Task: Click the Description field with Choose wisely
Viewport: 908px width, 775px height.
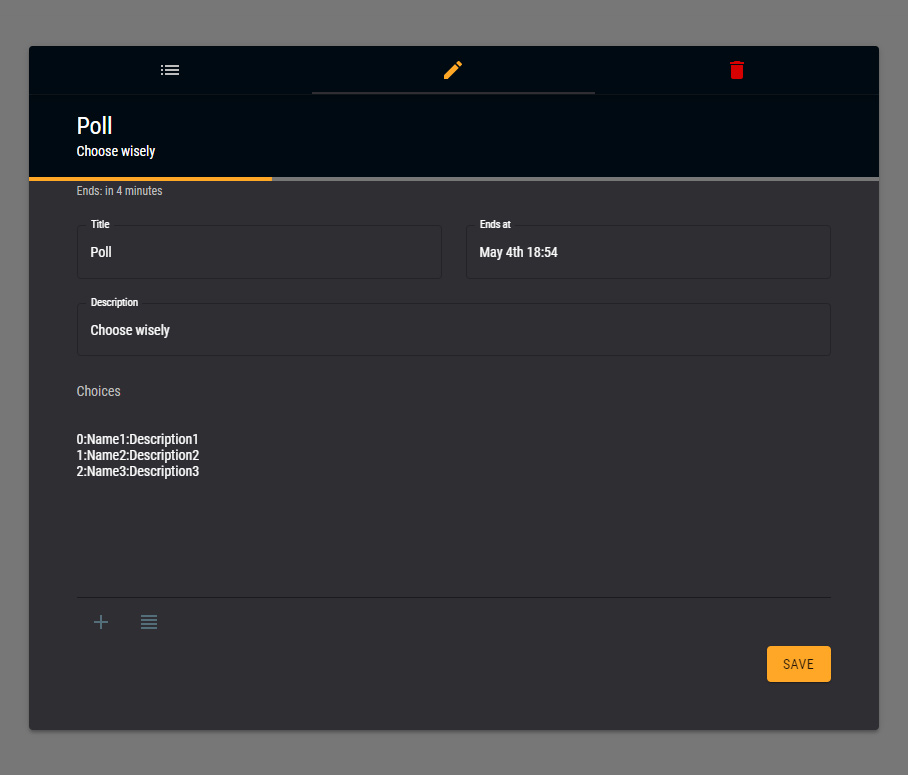Action: click(453, 330)
